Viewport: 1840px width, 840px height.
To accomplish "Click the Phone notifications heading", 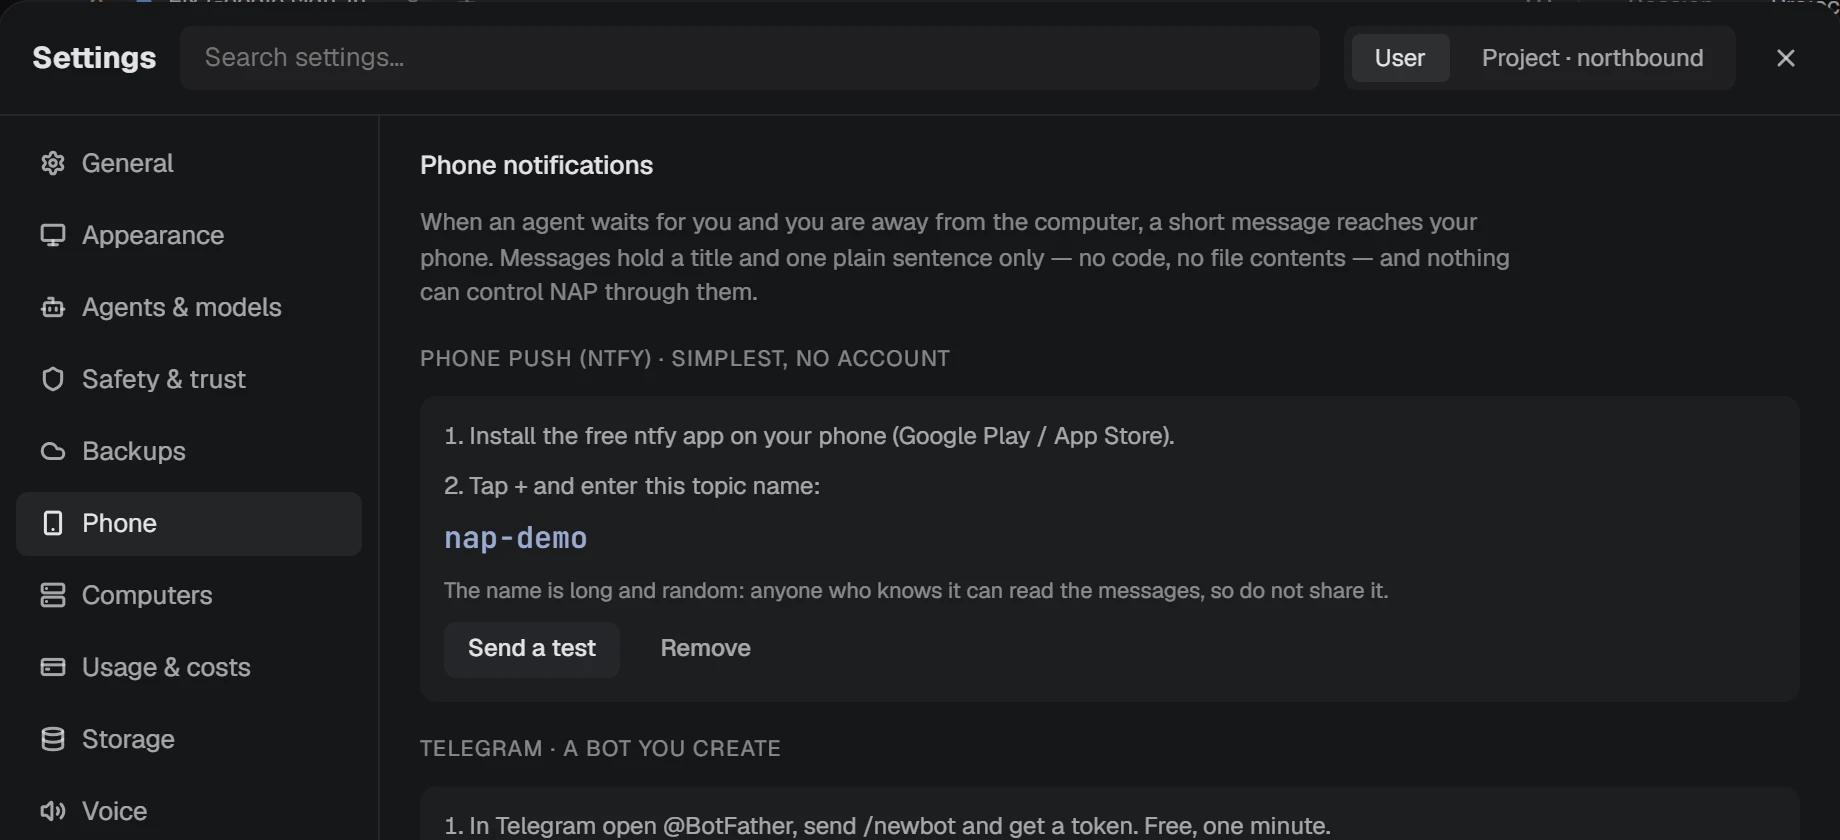I will [536, 165].
